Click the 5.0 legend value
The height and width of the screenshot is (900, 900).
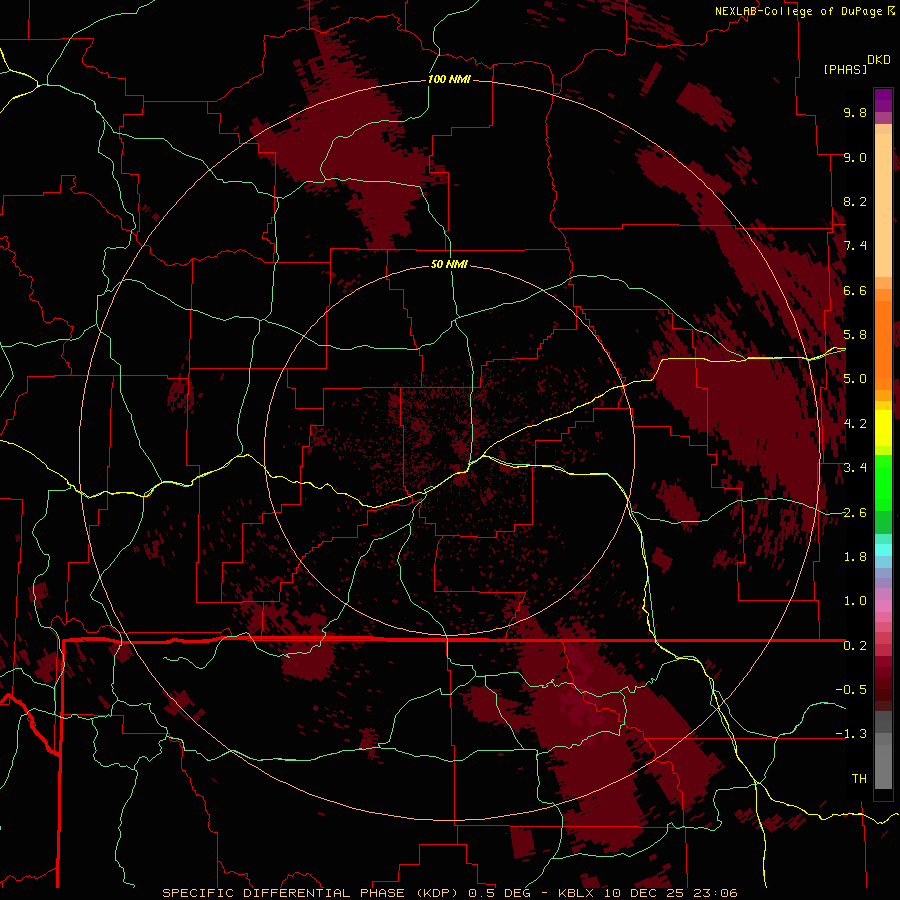(855, 379)
